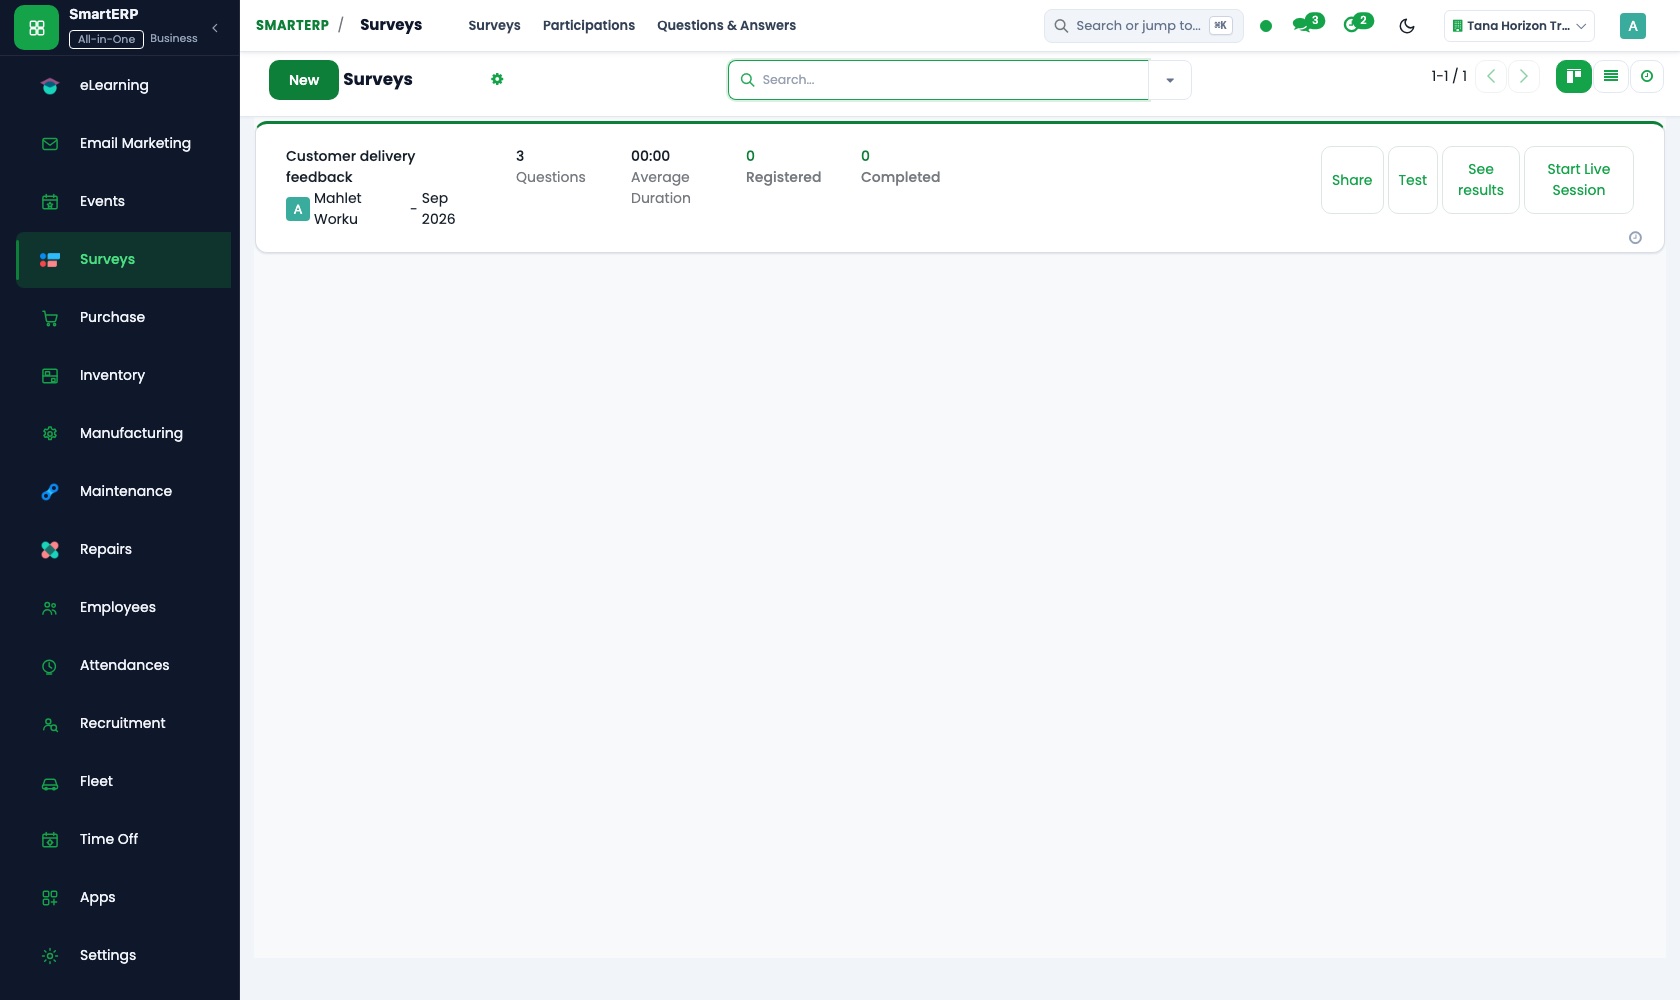Click the 1-1 / 1 pager counter

(x=1449, y=76)
